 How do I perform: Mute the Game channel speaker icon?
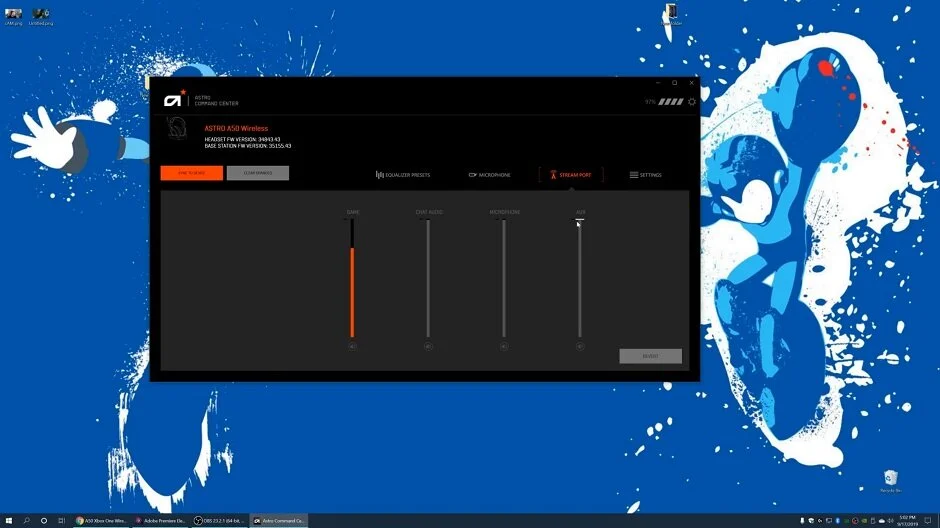point(352,346)
